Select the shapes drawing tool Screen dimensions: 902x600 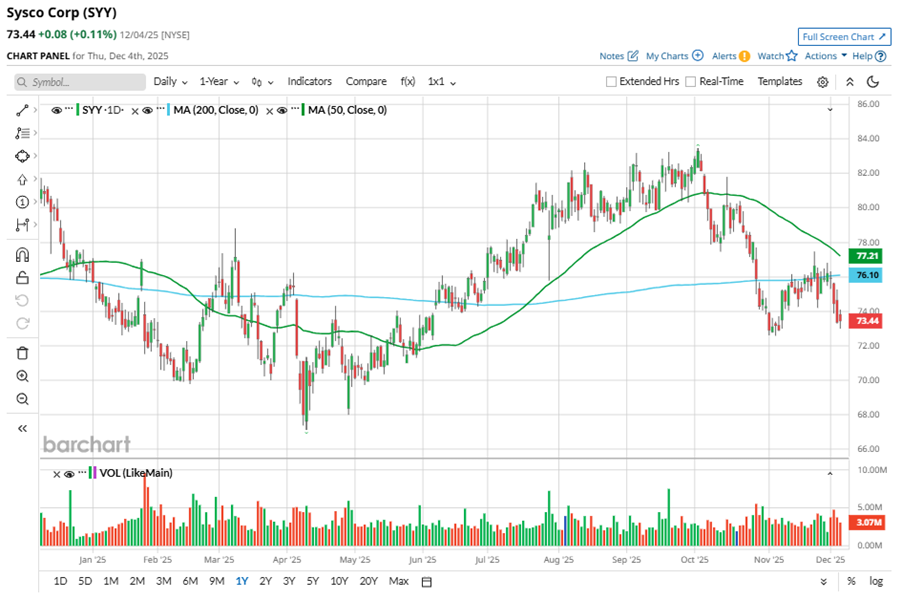pyautogui.click(x=22, y=156)
